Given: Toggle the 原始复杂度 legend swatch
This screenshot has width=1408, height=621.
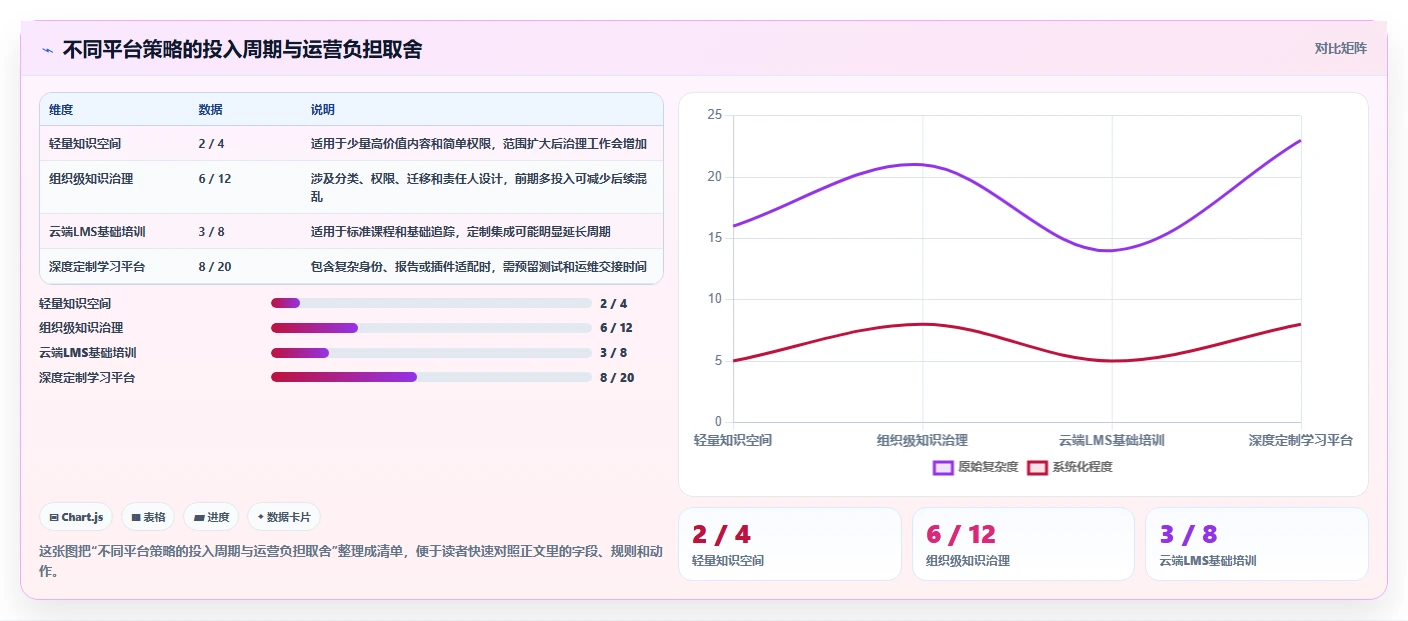Looking at the screenshot, I should coord(943,467).
